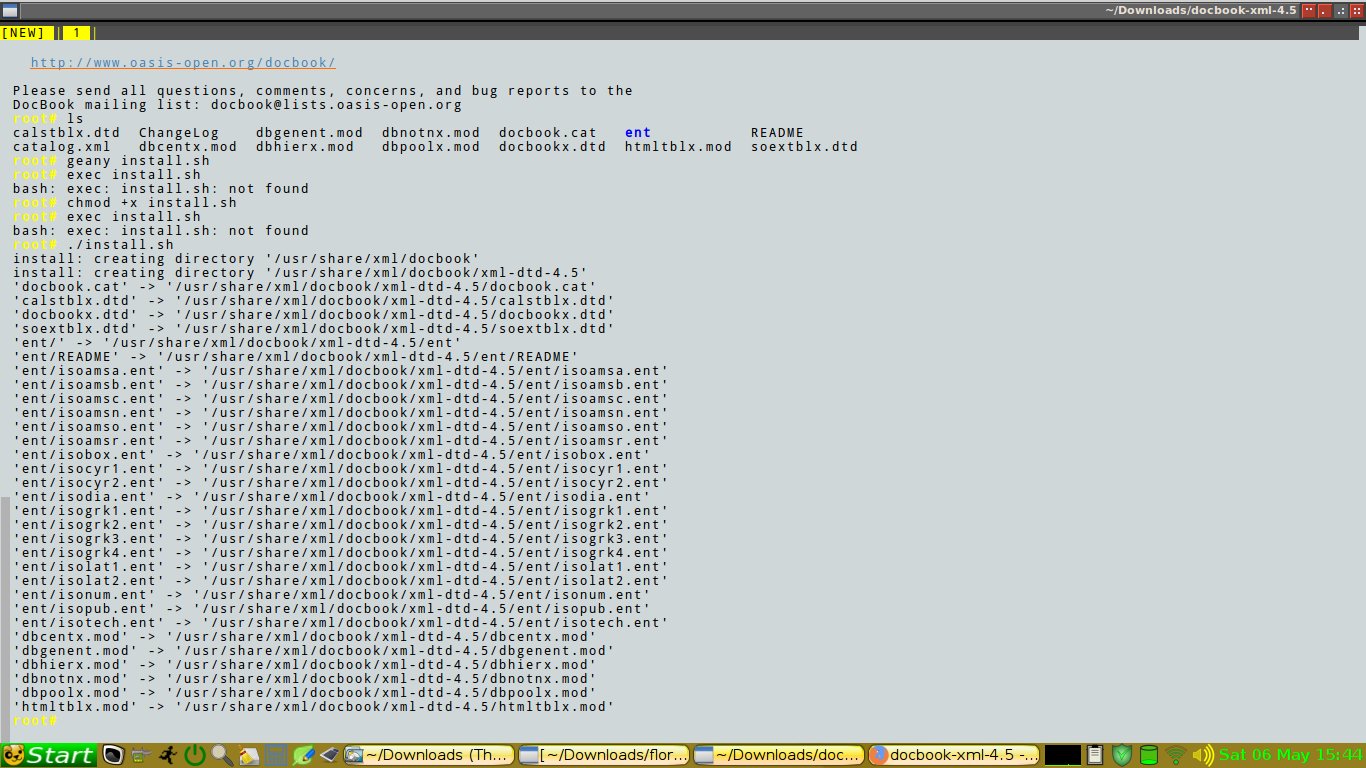The height and width of the screenshot is (768, 1366).
Task: Open the green leaf pen editor icon
Action: click(x=304, y=755)
